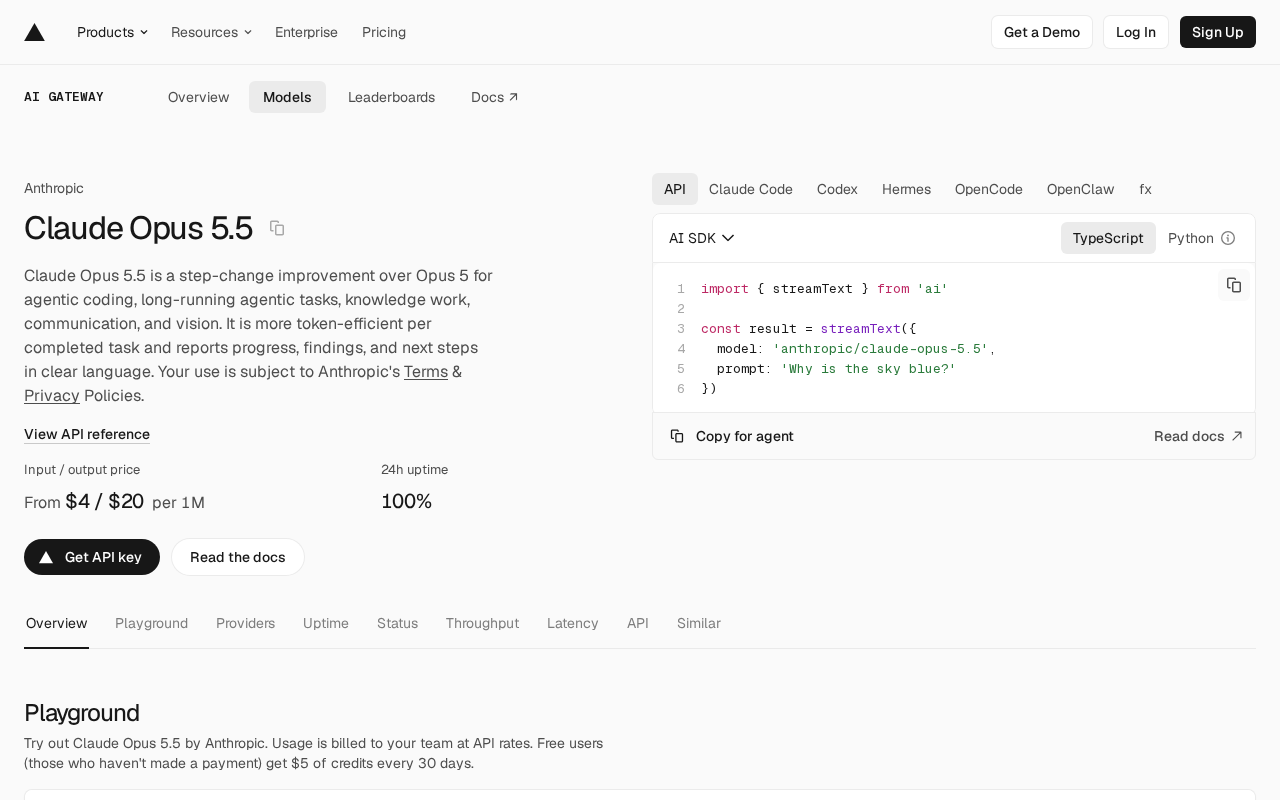Select the API code tab
Viewport: 1280px width, 800px height.
[675, 189]
